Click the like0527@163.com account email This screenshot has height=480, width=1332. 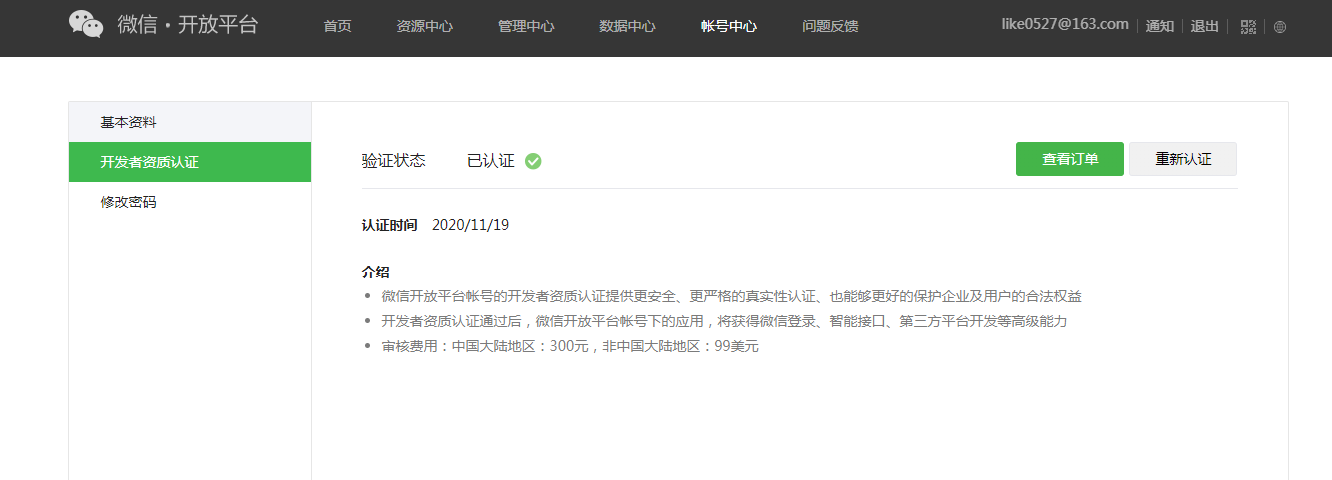tap(1065, 24)
